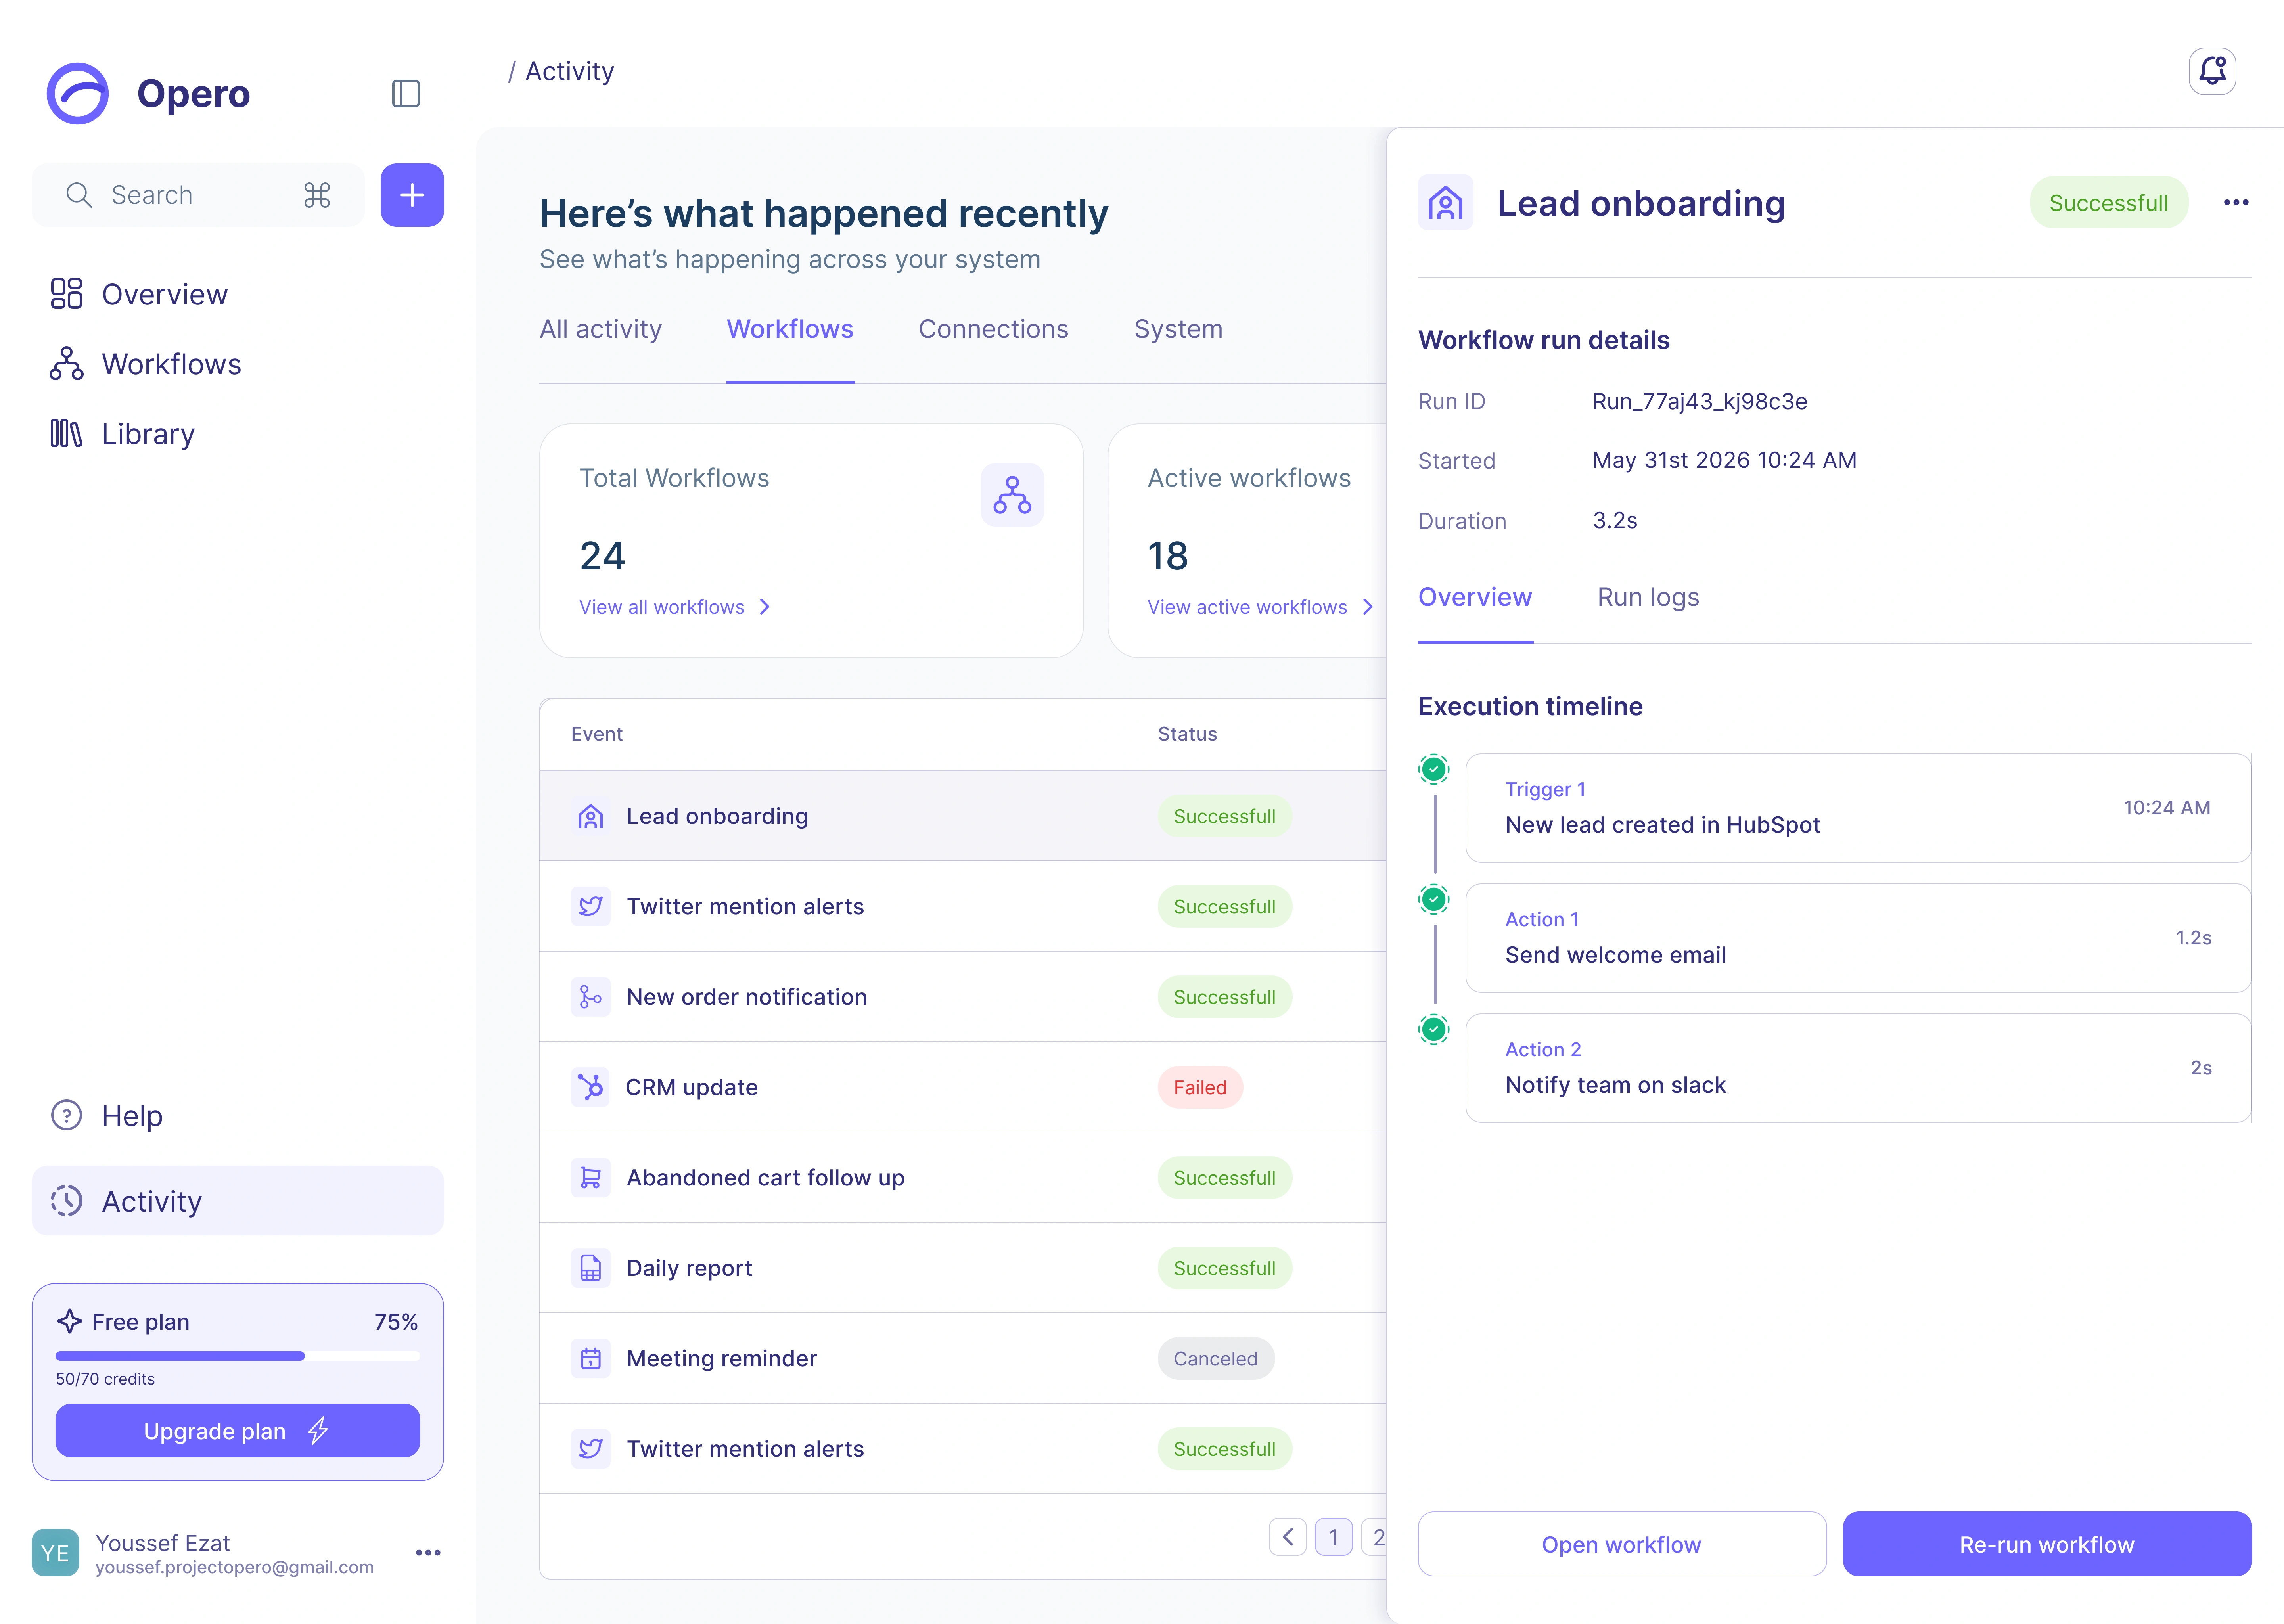The width and height of the screenshot is (2284, 1624).
Task: Click the Daily report document icon
Action: point(590,1268)
